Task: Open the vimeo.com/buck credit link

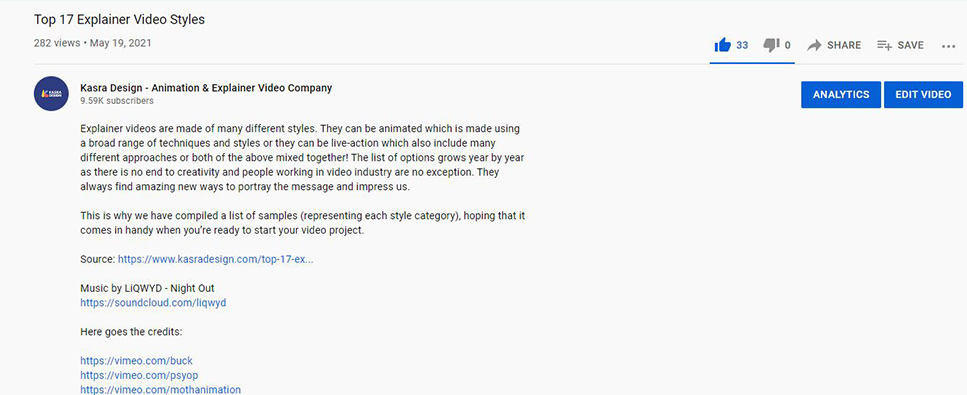Action: 136,360
